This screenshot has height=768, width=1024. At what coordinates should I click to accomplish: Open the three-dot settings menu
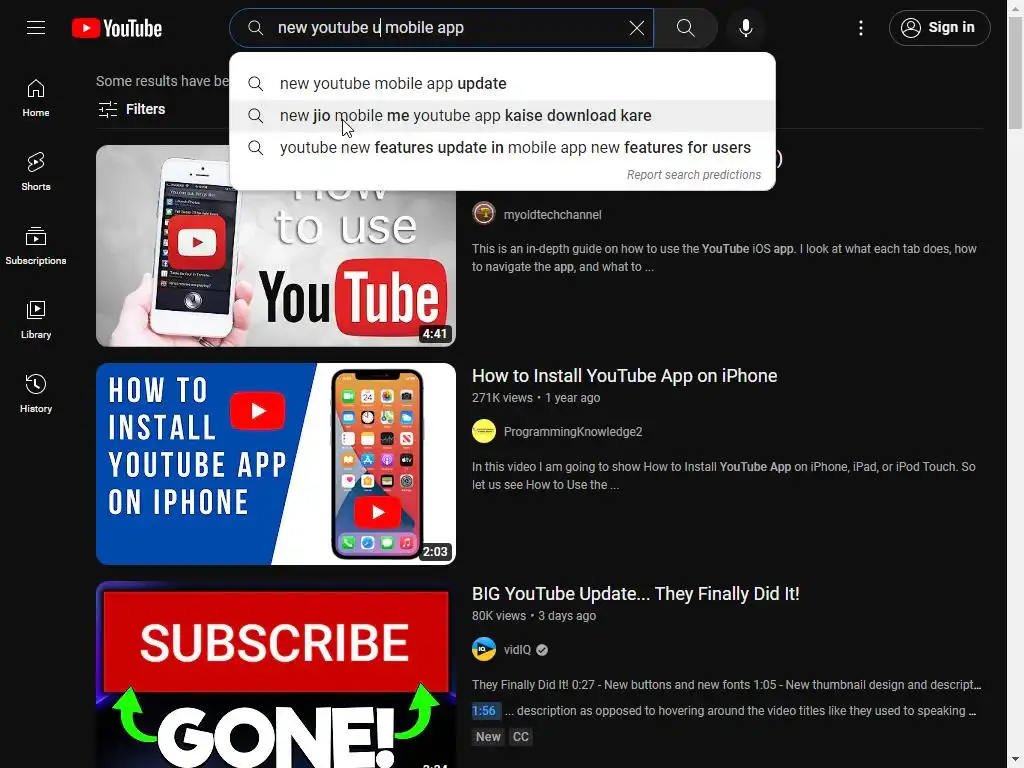(x=861, y=28)
